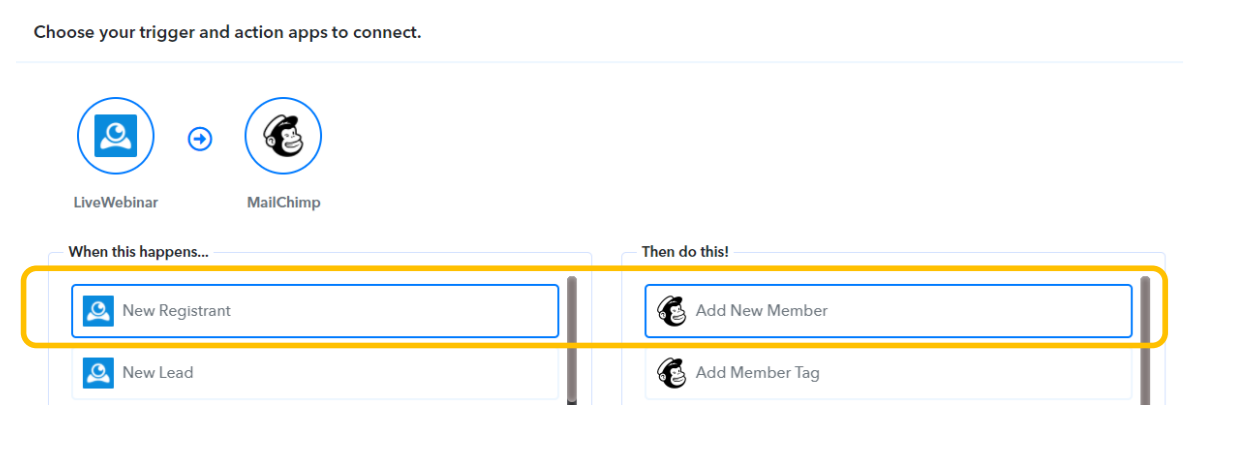Click the LiveWebinar name label
Viewport: 1243px width, 453px height.
tap(116, 202)
